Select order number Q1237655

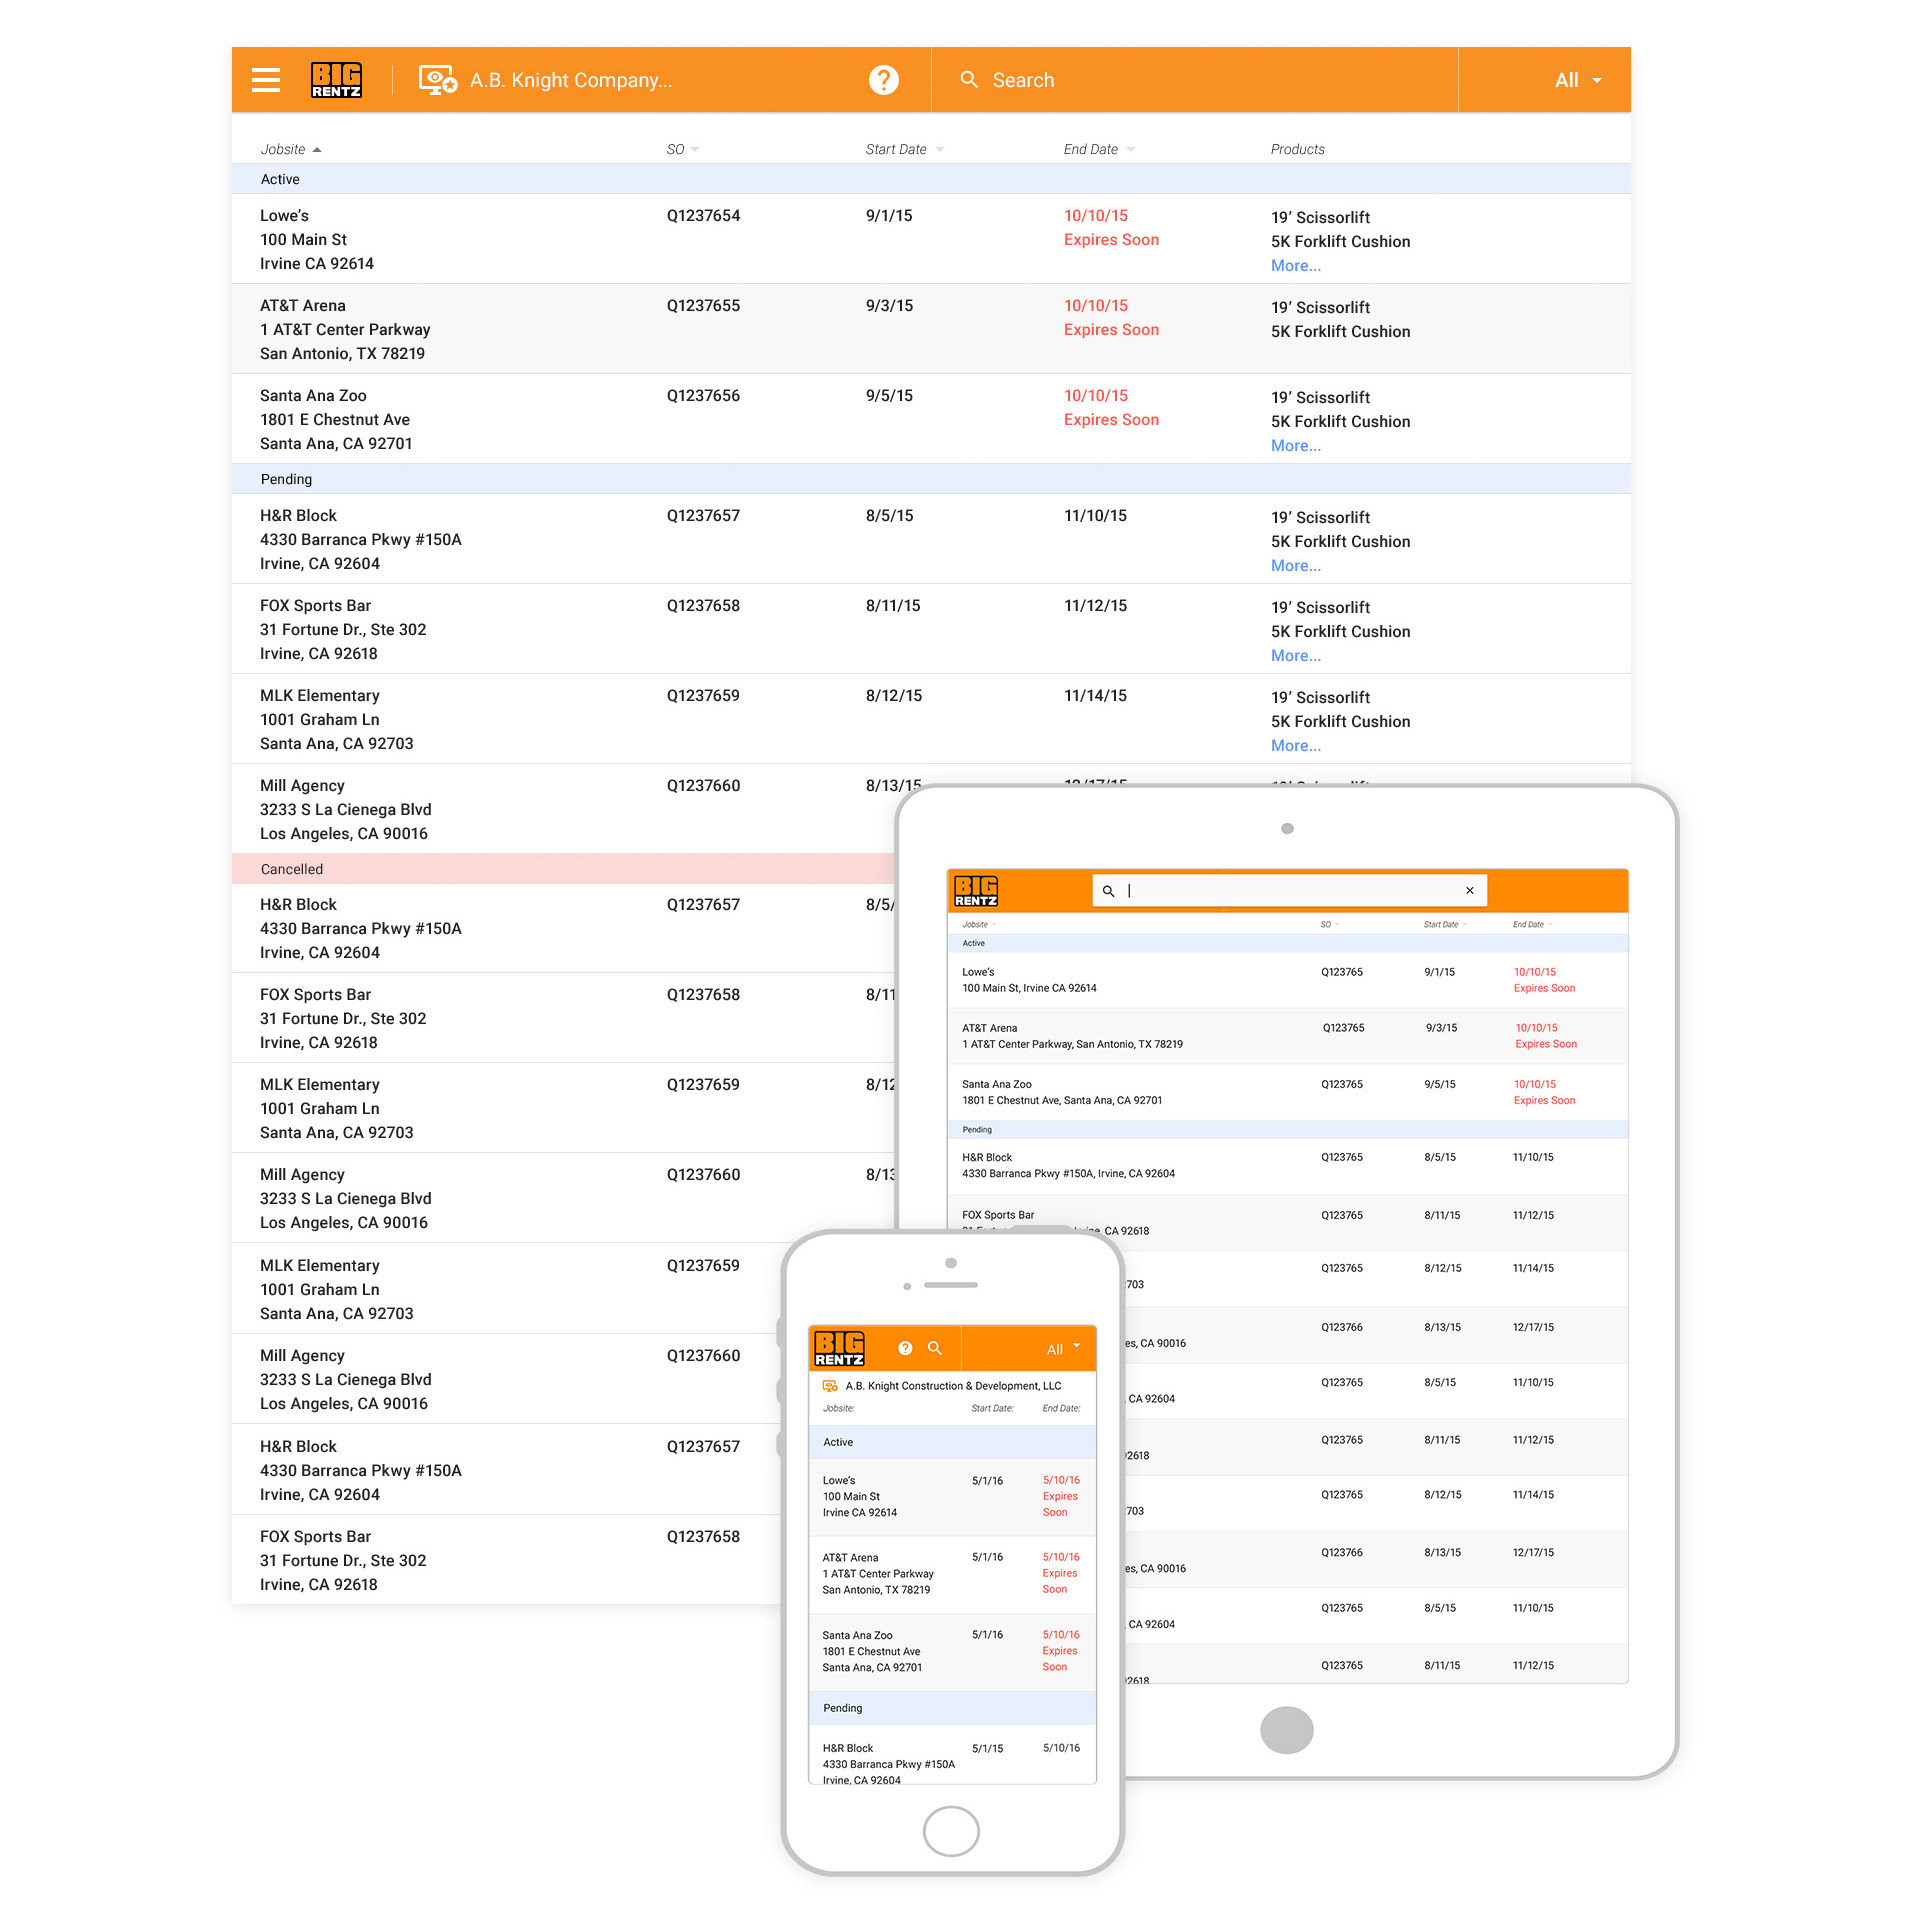pos(704,306)
